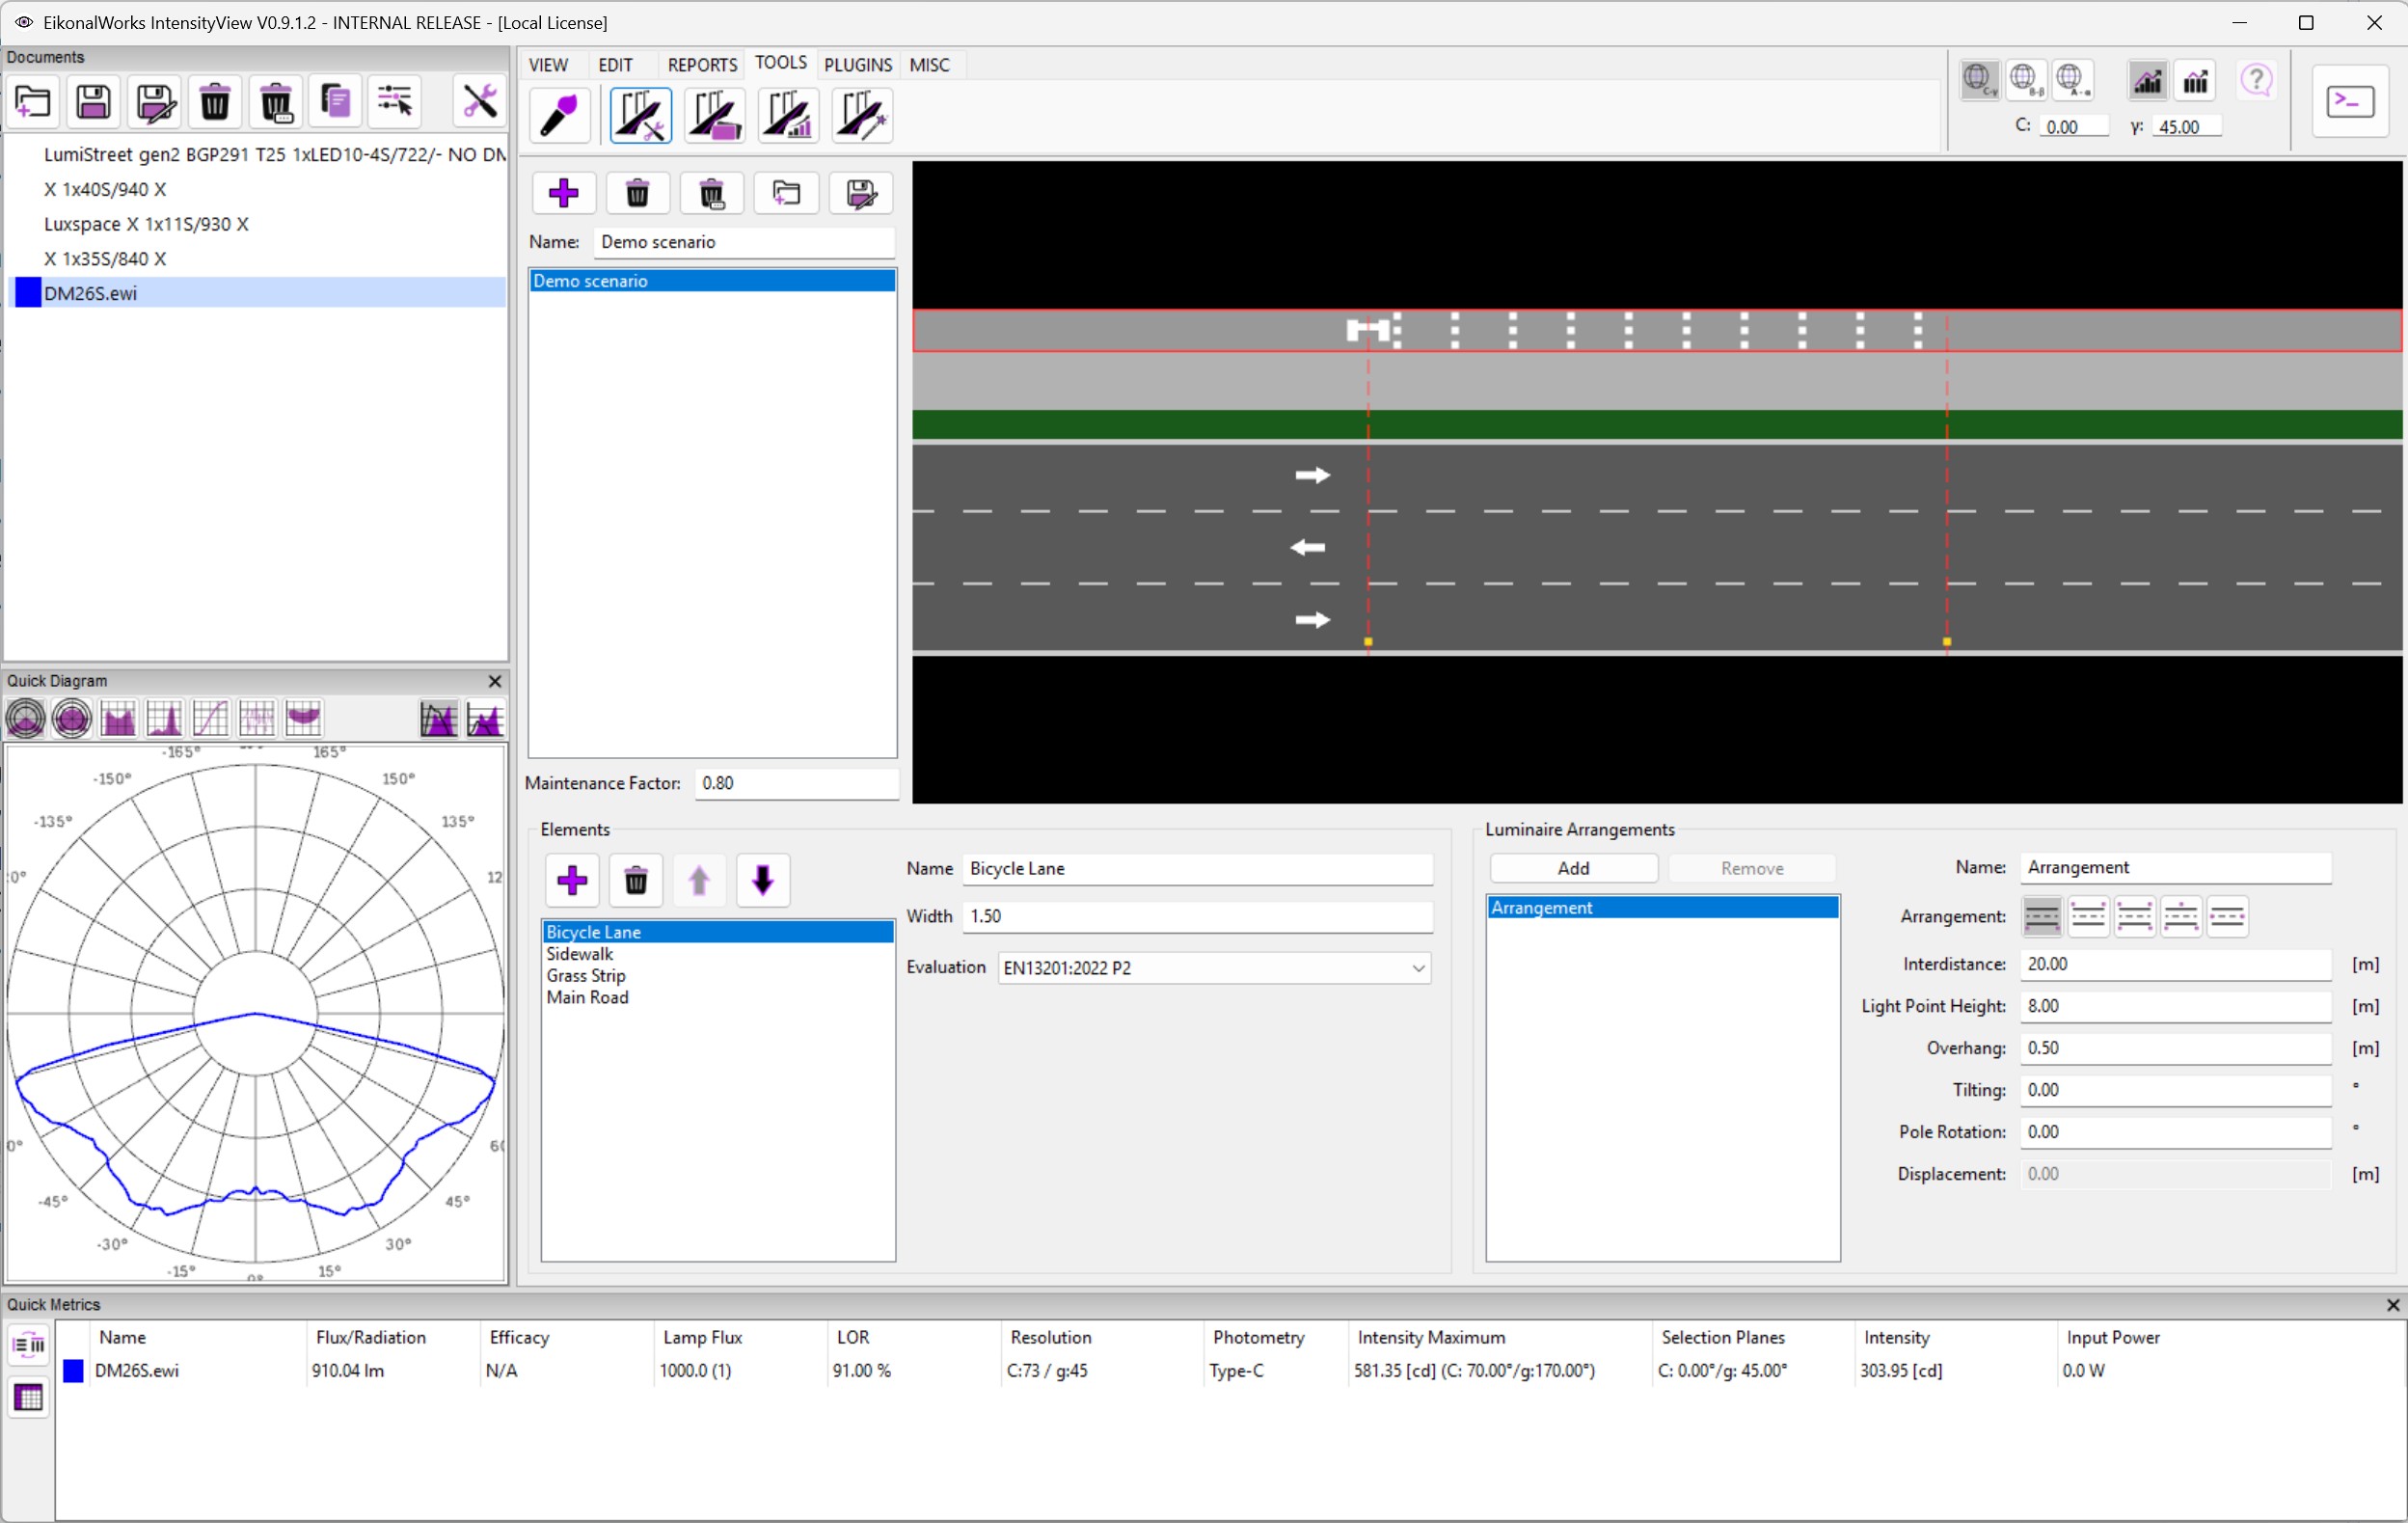This screenshot has width=2408, height=1523.
Task: Load scenario using the folder-plus icon
Action: (x=787, y=193)
